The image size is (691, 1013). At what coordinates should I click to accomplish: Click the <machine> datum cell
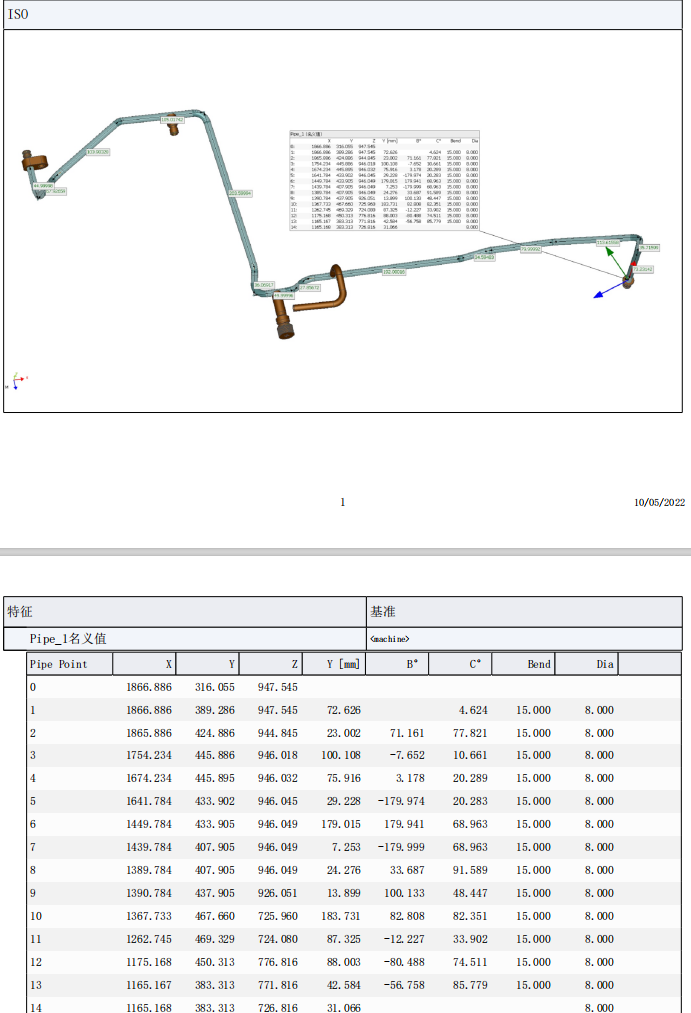coord(390,638)
